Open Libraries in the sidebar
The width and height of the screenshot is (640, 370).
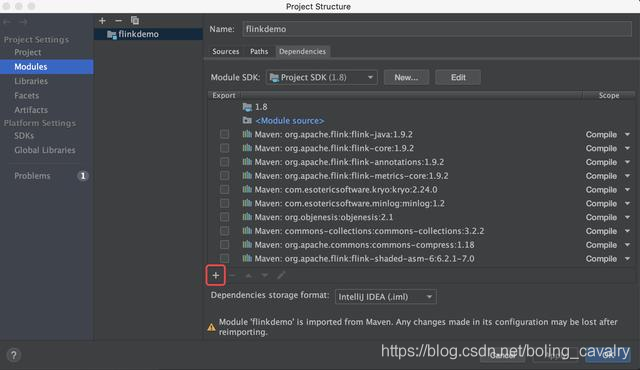(31, 81)
